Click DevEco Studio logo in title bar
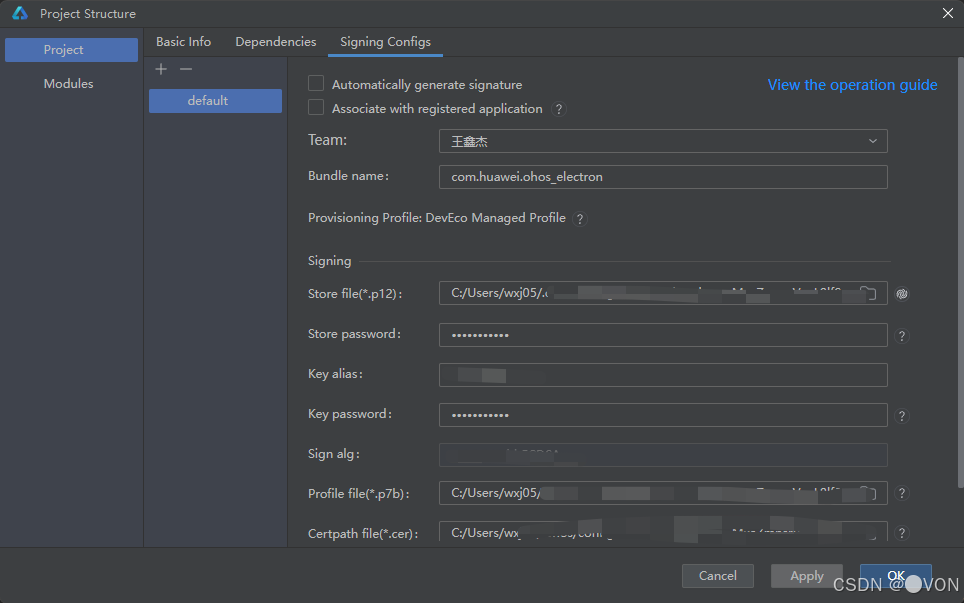 pyautogui.click(x=20, y=14)
